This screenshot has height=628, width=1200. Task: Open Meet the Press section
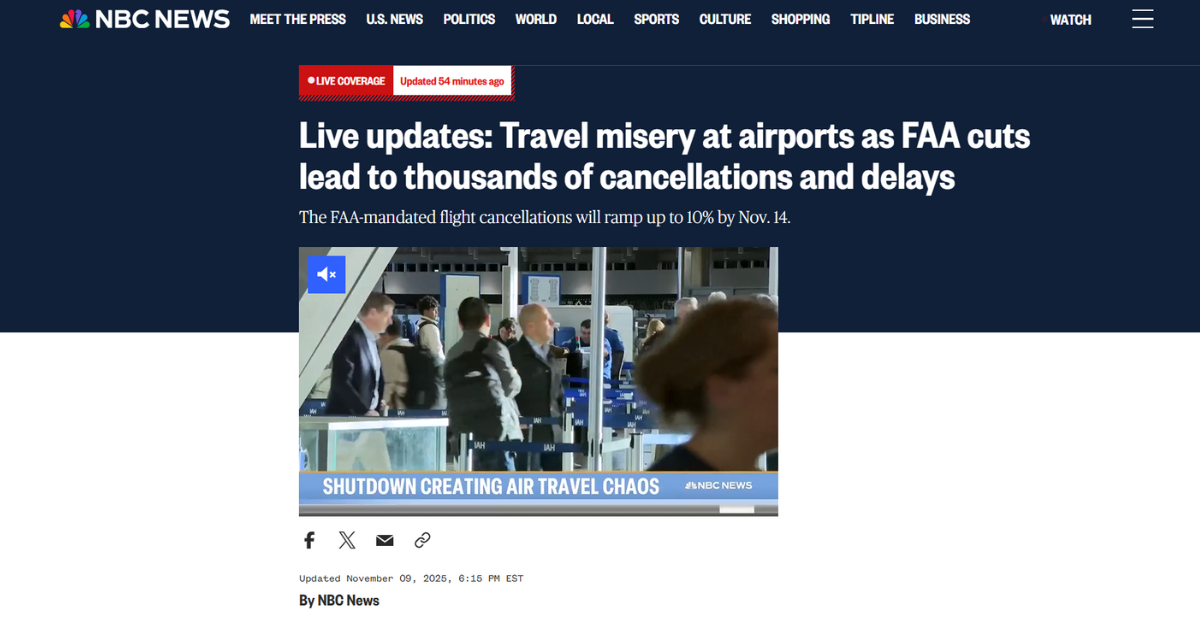(298, 19)
